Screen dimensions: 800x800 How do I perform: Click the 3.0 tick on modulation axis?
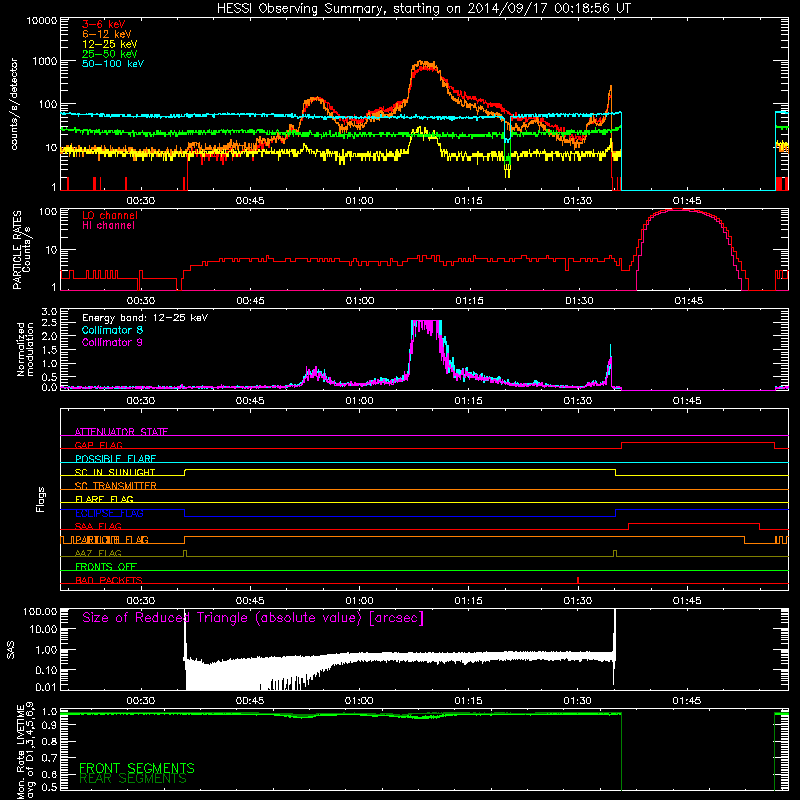click(x=49, y=311)
